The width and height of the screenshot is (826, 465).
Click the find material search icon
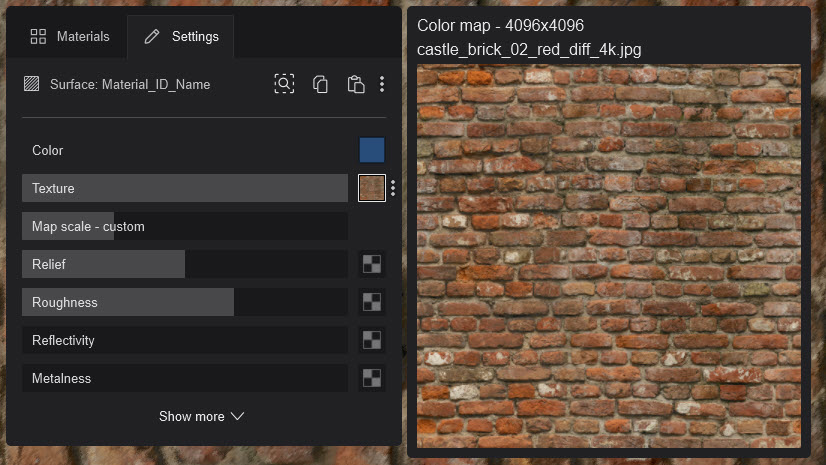pos(284,84)
